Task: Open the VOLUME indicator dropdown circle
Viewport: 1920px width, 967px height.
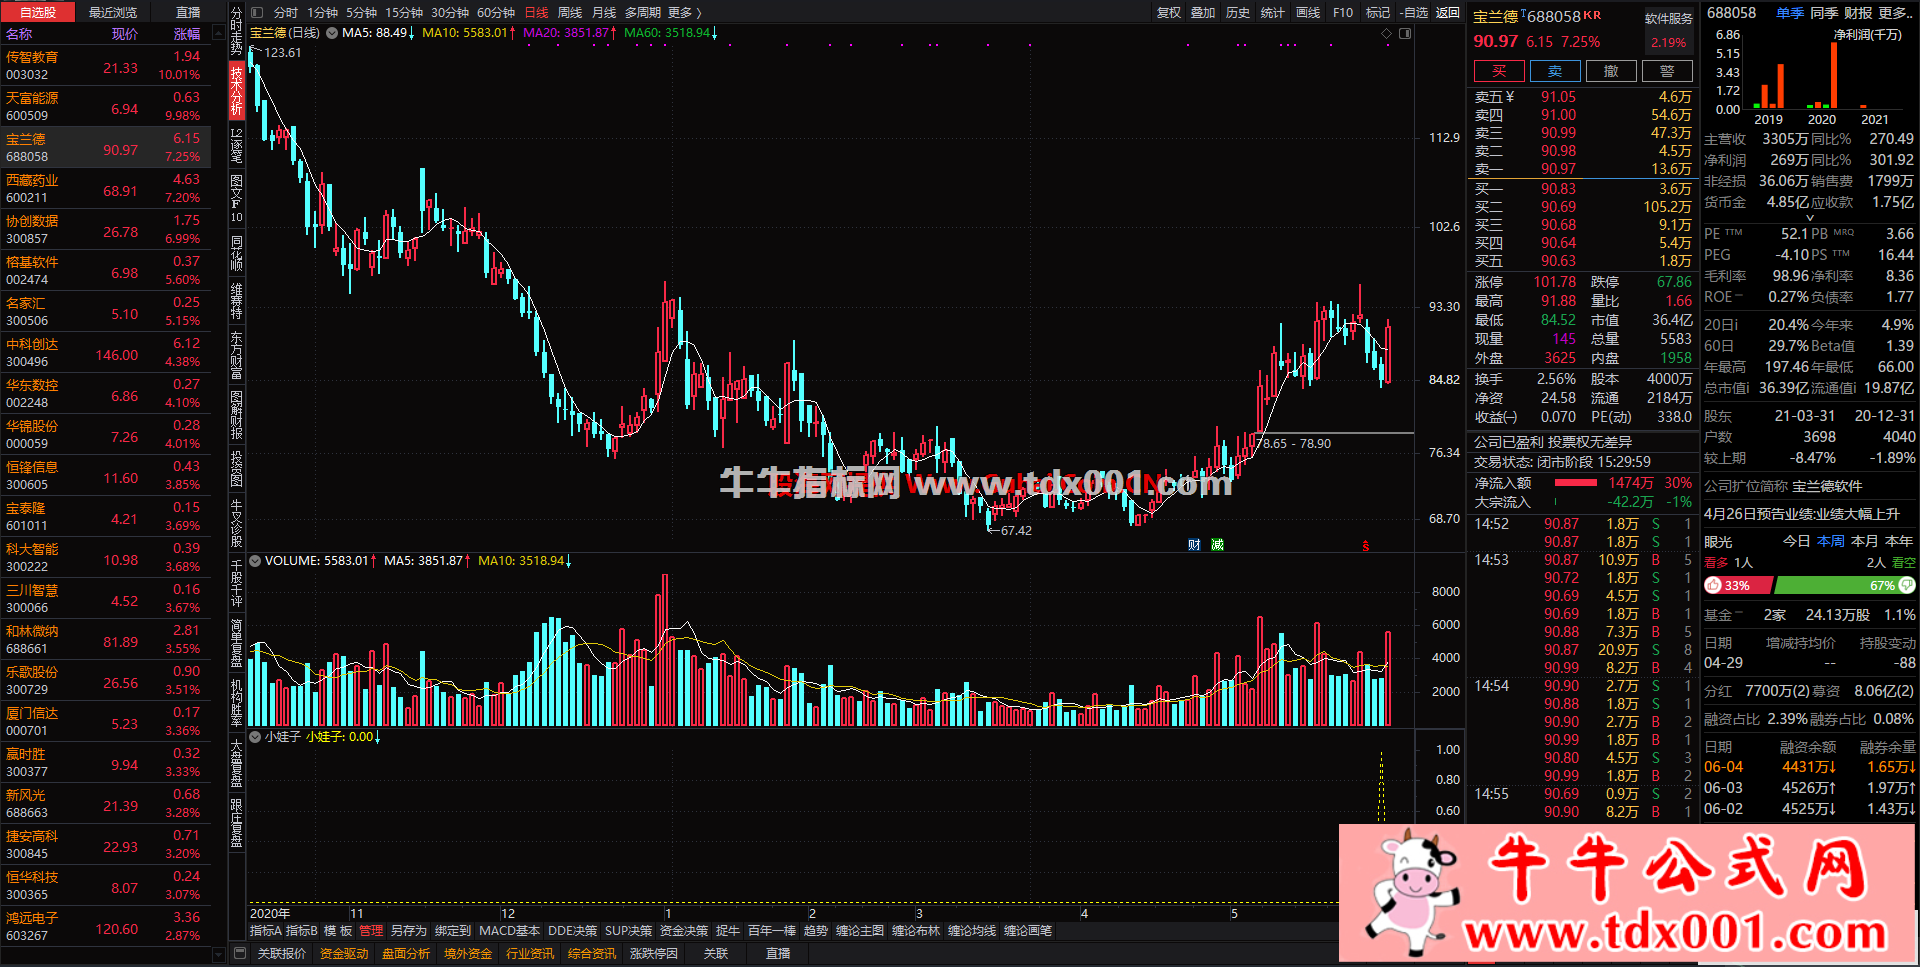Action: click(x=255, y=561)
